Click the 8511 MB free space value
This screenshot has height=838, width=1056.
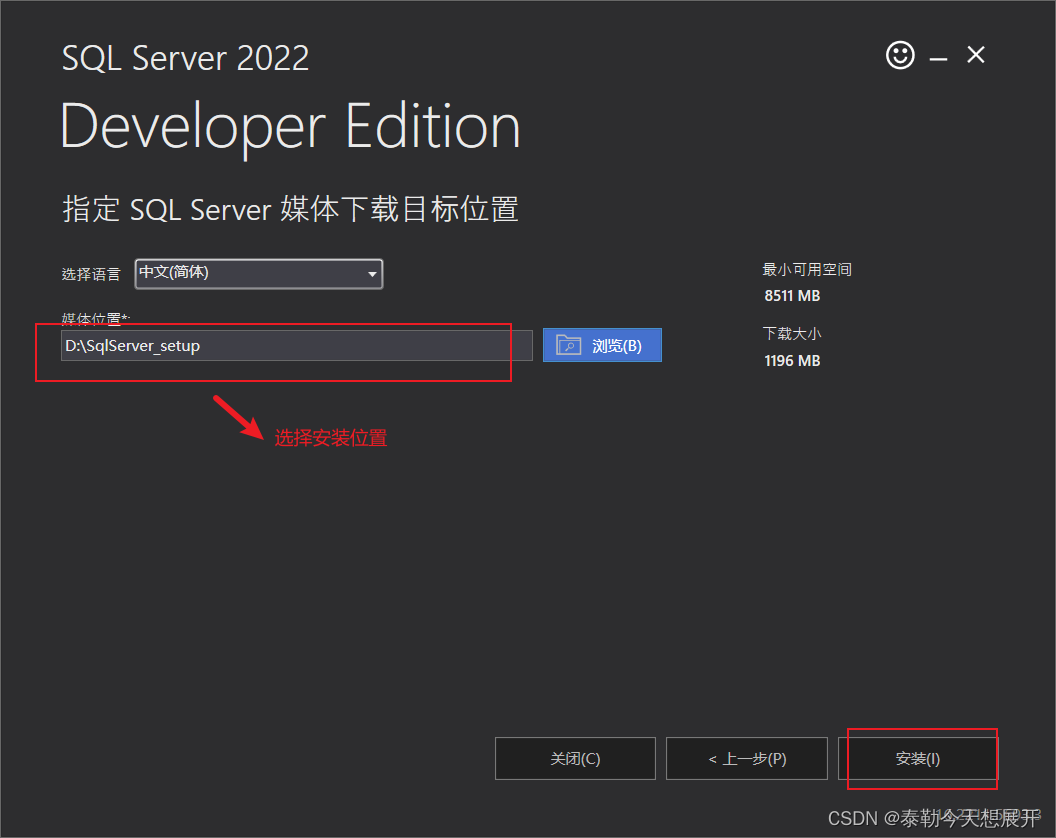(x=792, y=296)
